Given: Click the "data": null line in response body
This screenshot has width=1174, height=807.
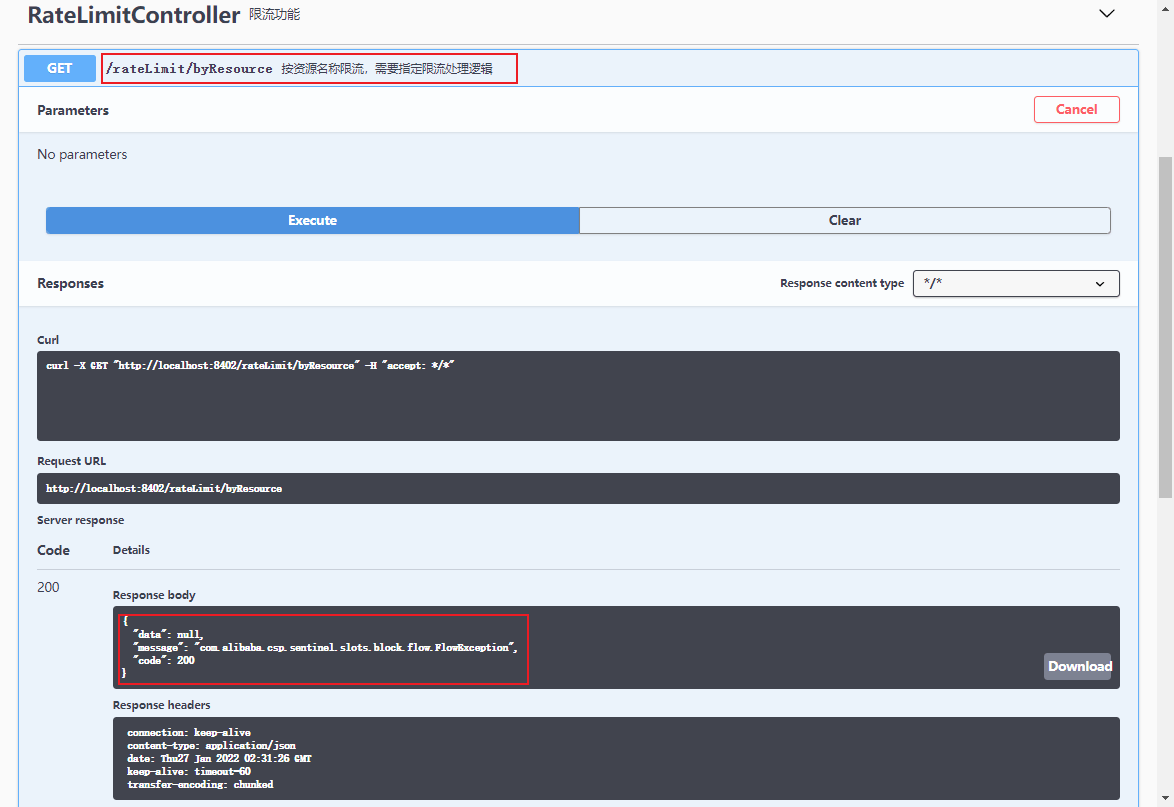Looking at the screenshot, I should (x=167, y=634).
